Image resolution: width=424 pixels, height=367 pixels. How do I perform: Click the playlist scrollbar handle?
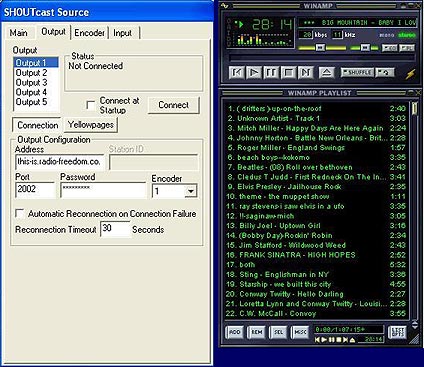tap(414, 109)
